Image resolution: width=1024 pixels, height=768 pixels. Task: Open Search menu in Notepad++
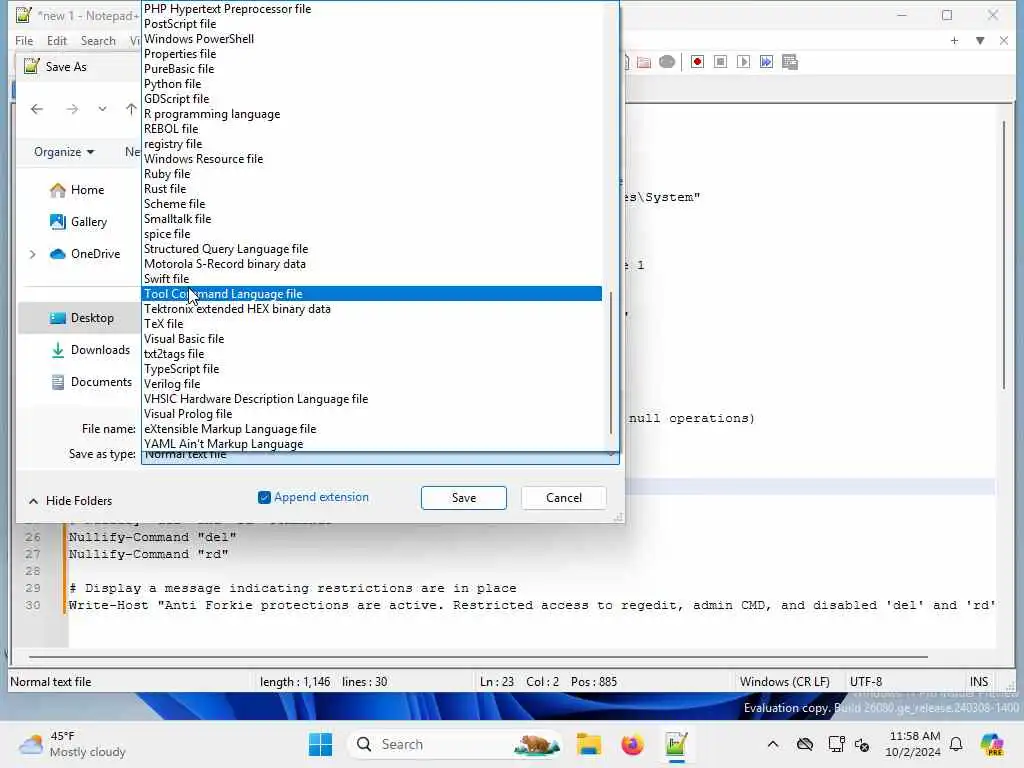tap(98, 40)
